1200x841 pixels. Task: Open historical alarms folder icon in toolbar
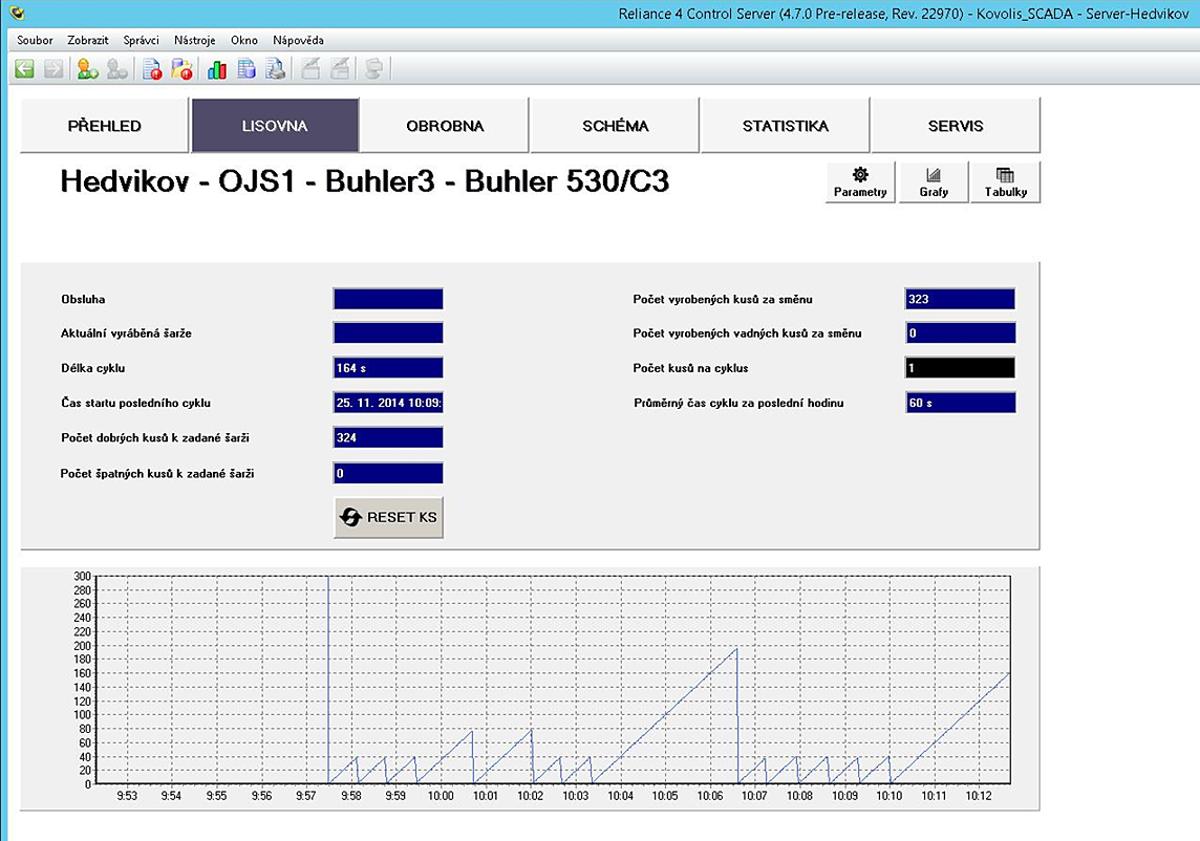click(182, 69)
